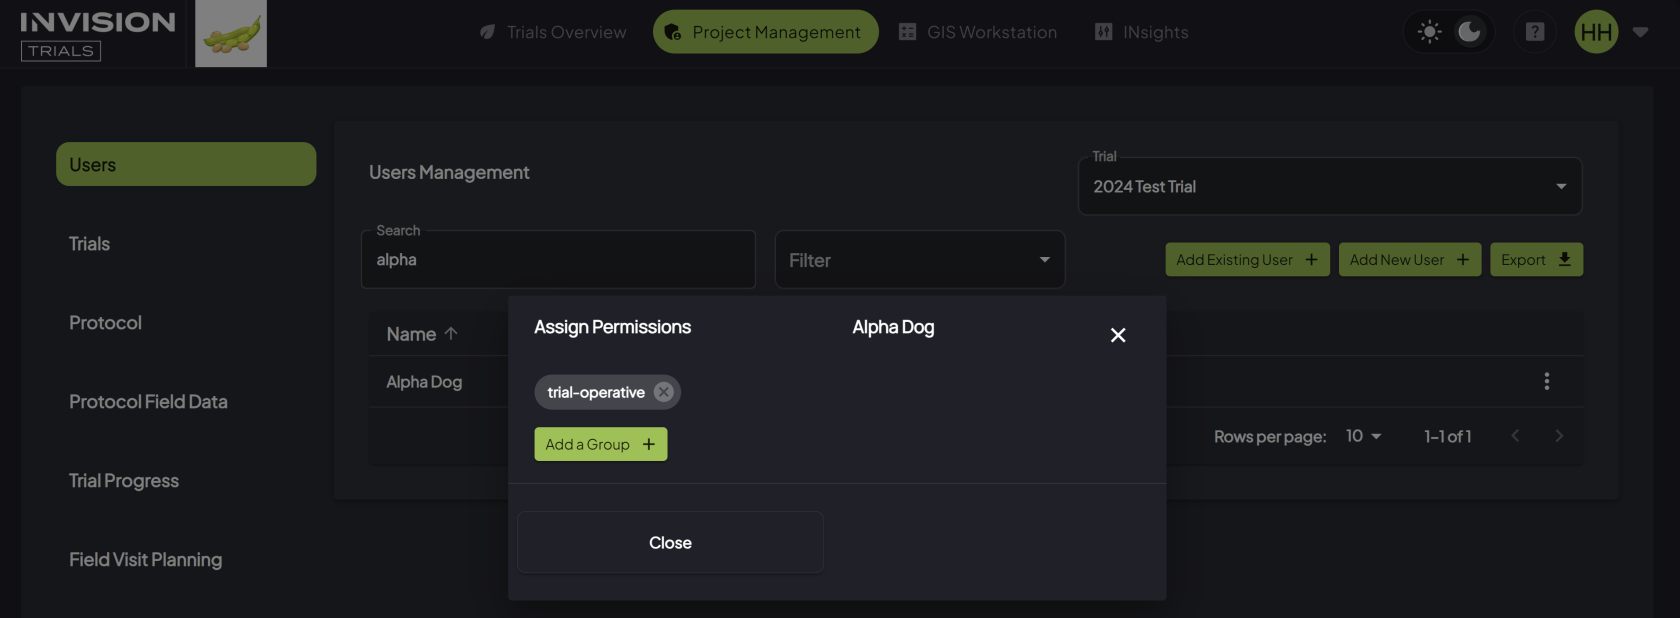Click the soybean project thumbnail image

pos(230,33)
